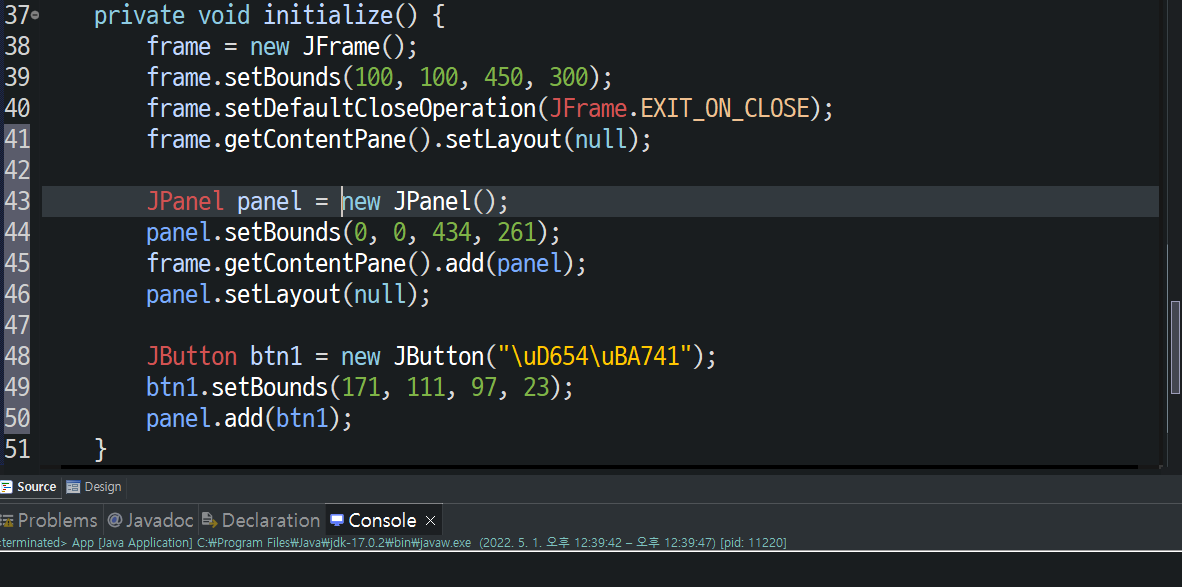Image resolution: width=1182 pixels, height=587 pixels.
Task: Click the setDefaultCloseOperation method call
Action: pyautogui.click(x=381, y=109)
